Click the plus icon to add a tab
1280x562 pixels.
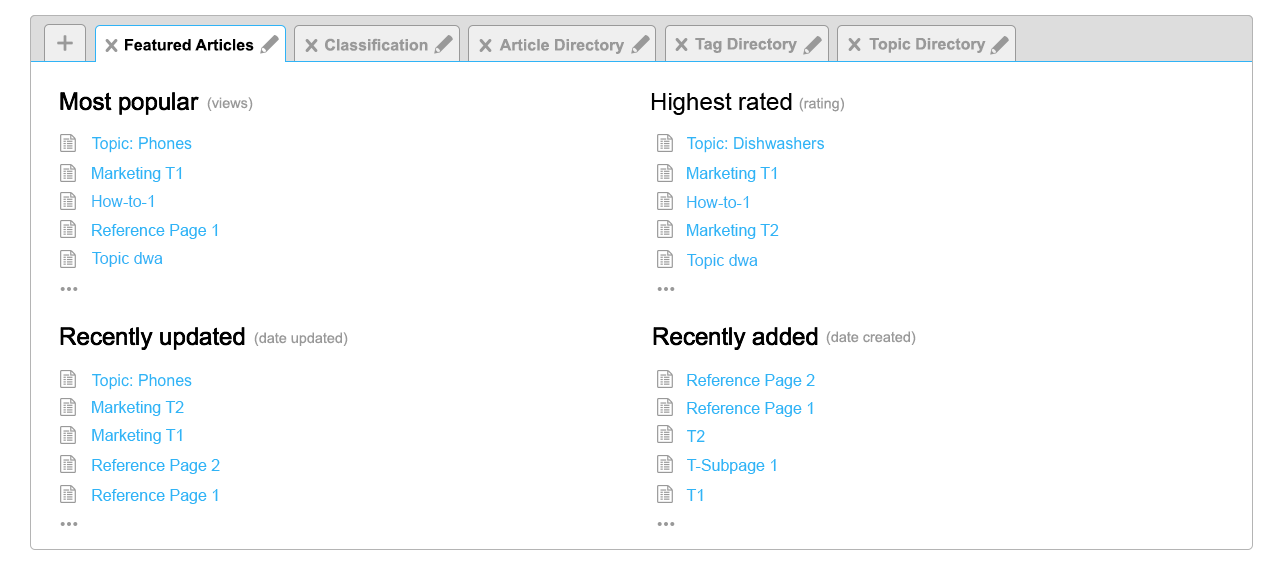[x=65, y=44]
